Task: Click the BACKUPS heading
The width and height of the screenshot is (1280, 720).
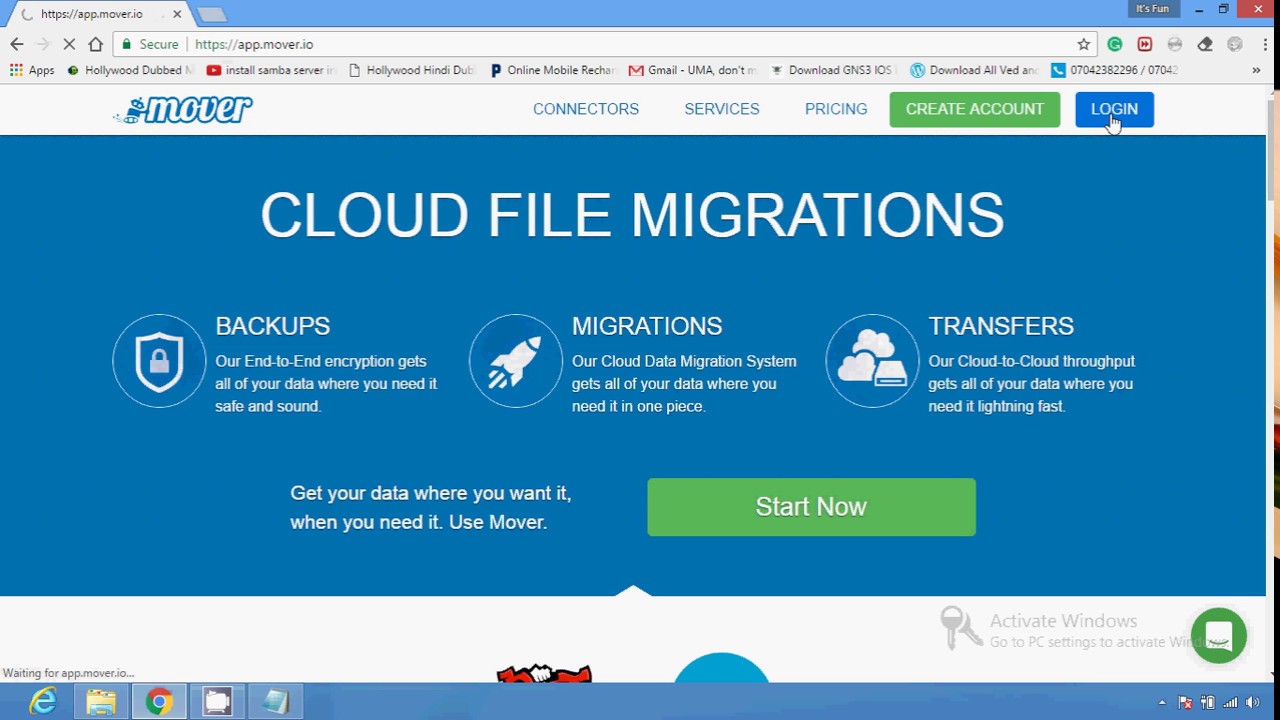Action: 272,326
